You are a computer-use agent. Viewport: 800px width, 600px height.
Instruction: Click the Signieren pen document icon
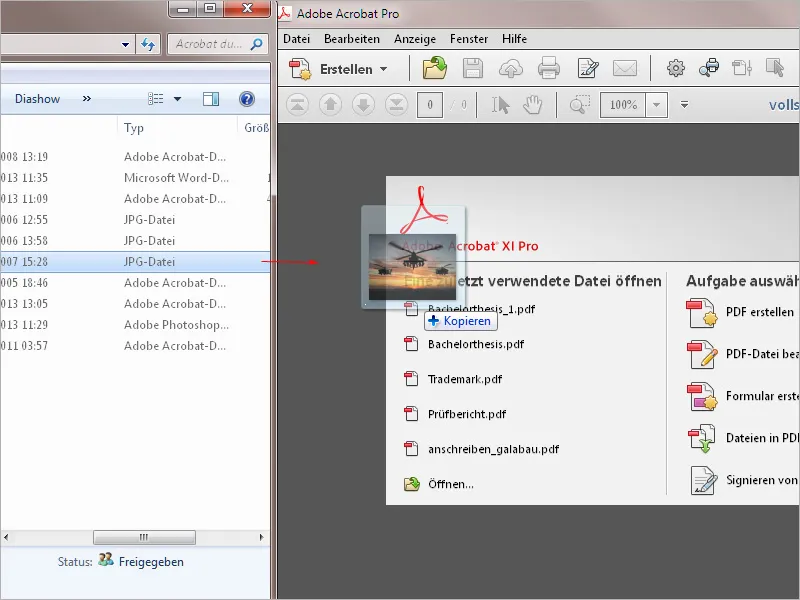704,481
